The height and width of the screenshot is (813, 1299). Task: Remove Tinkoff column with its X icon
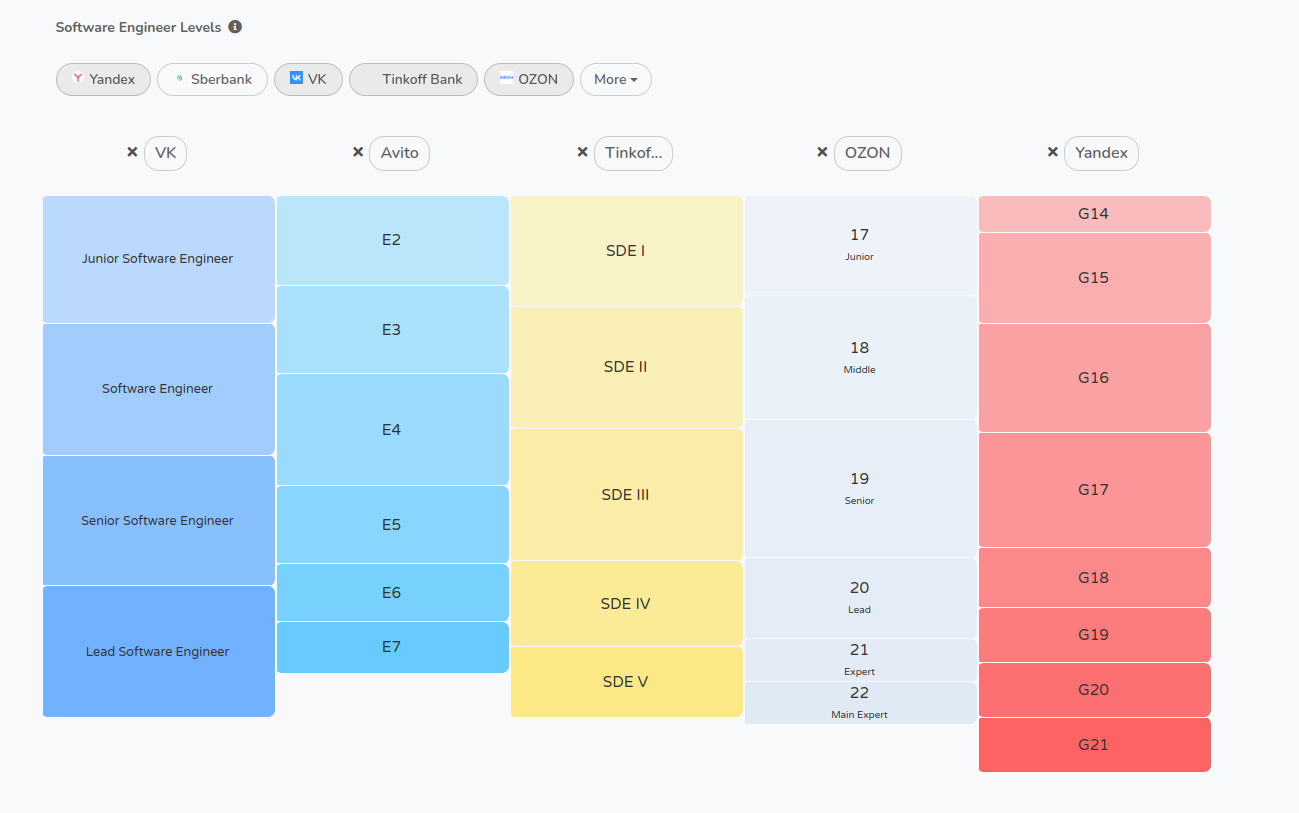[x=583, y=152]
